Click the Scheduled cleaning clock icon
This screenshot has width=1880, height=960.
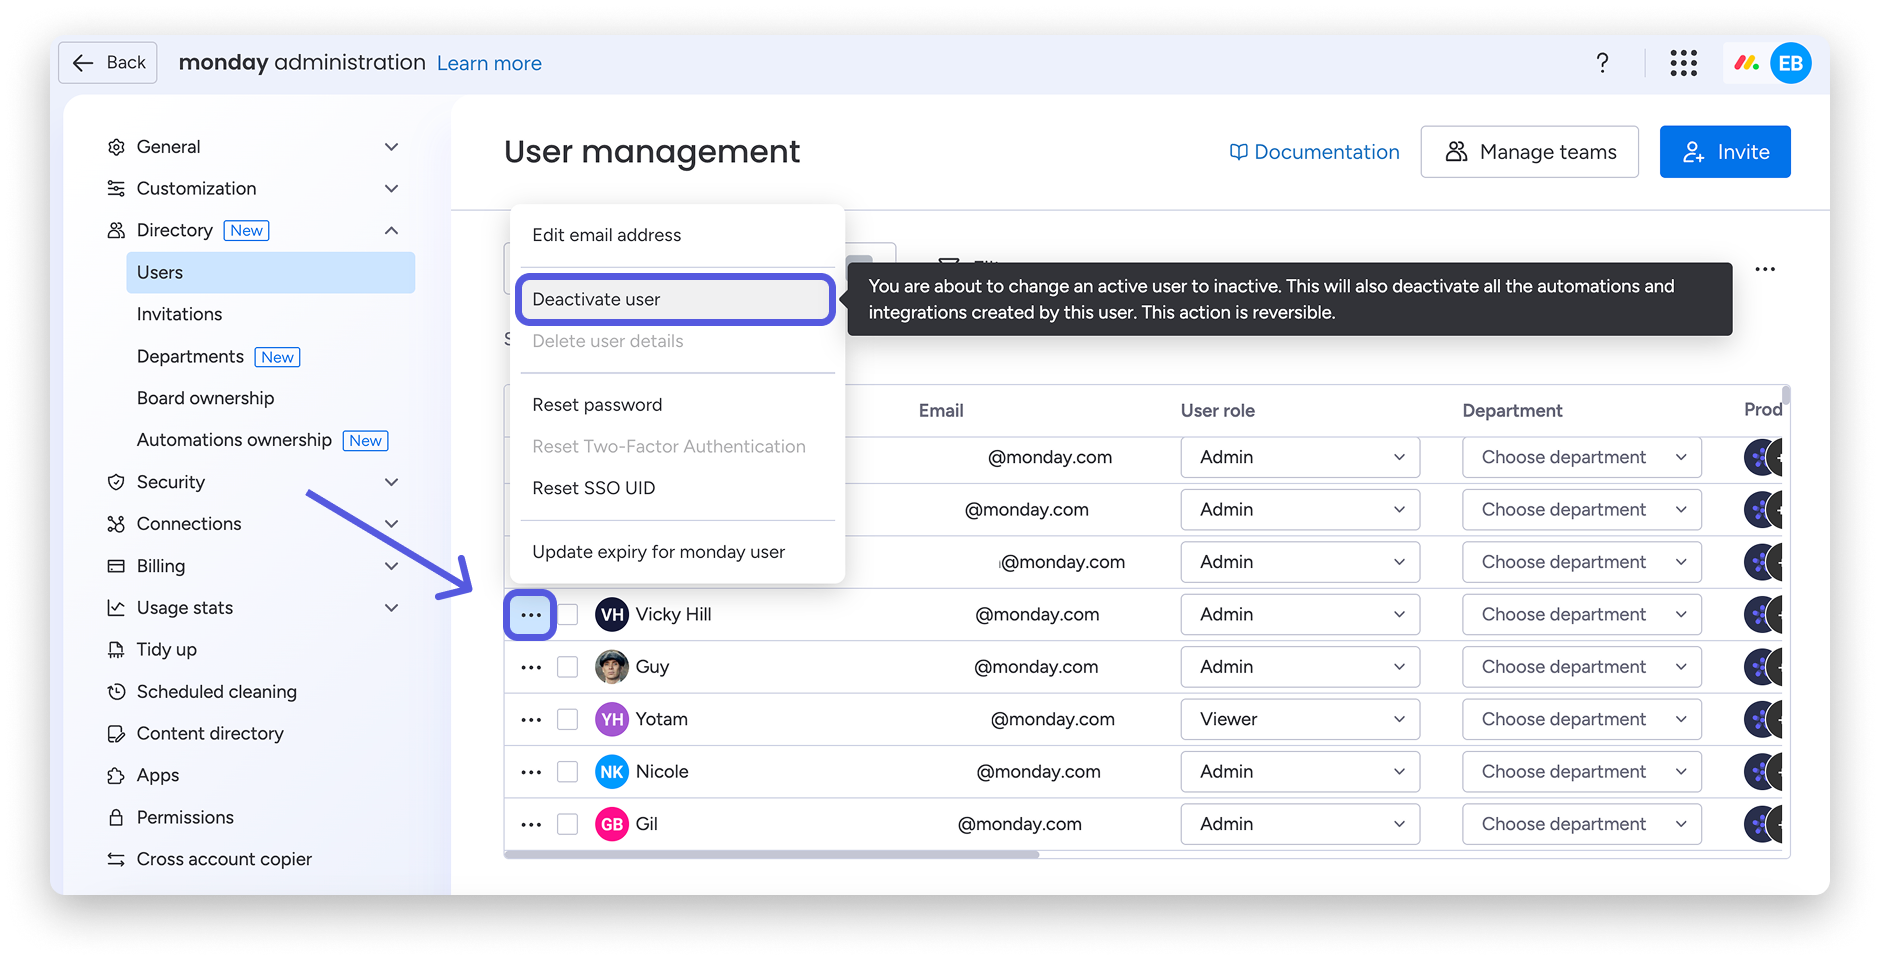116,692
